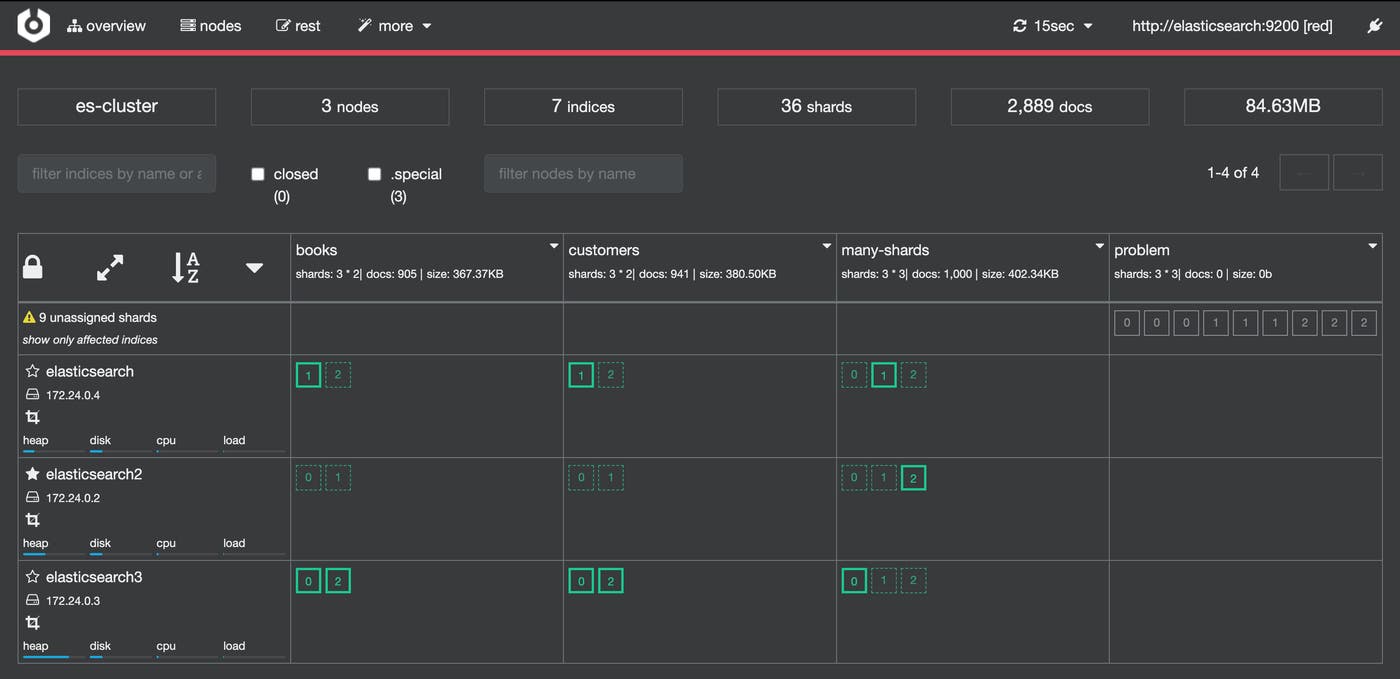Click the disconnect plug icon
Viewport: 1400px width, 679px height.
pos(1375,25)
